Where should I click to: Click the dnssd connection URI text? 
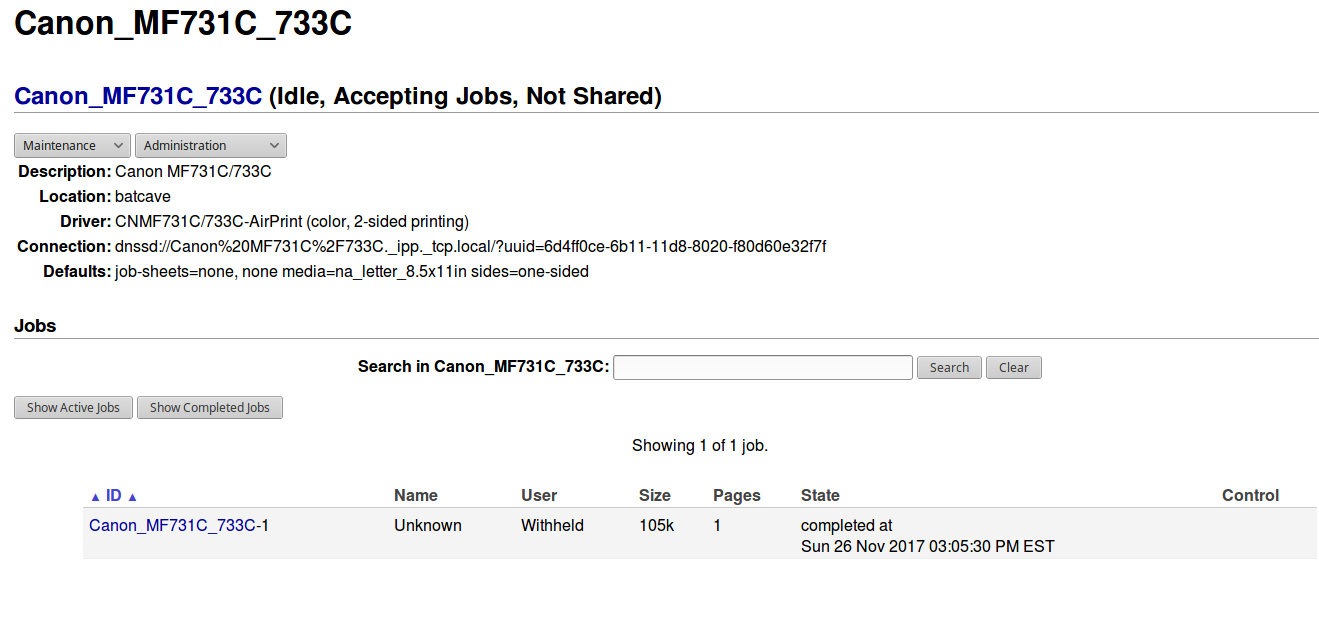(x=470, y=247)
